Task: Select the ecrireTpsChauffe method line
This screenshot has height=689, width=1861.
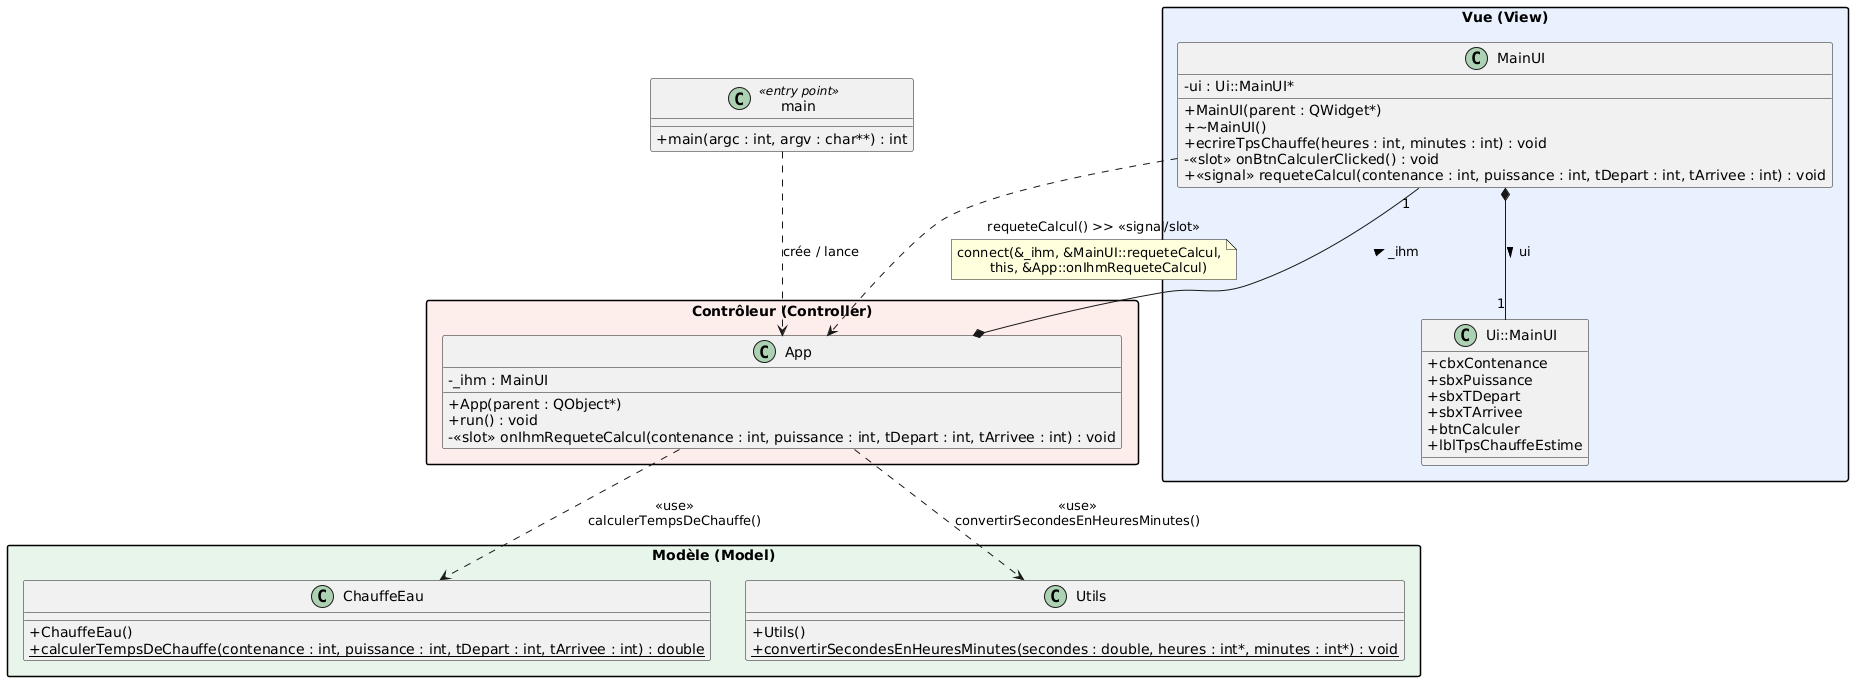Action: point(1365,143)
